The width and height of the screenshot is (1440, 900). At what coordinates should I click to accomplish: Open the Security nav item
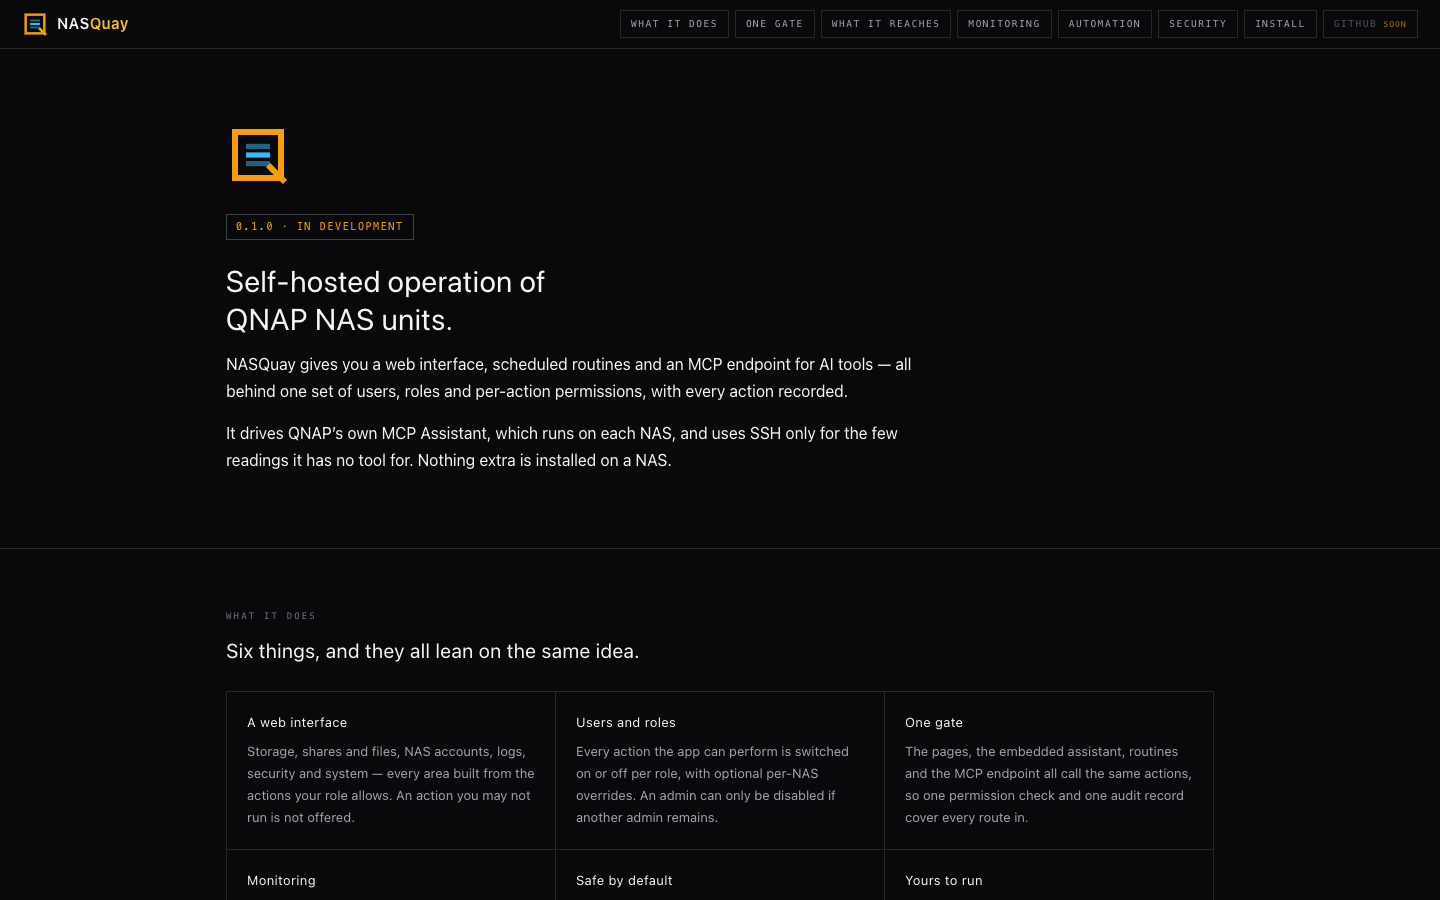(1198, 24)
